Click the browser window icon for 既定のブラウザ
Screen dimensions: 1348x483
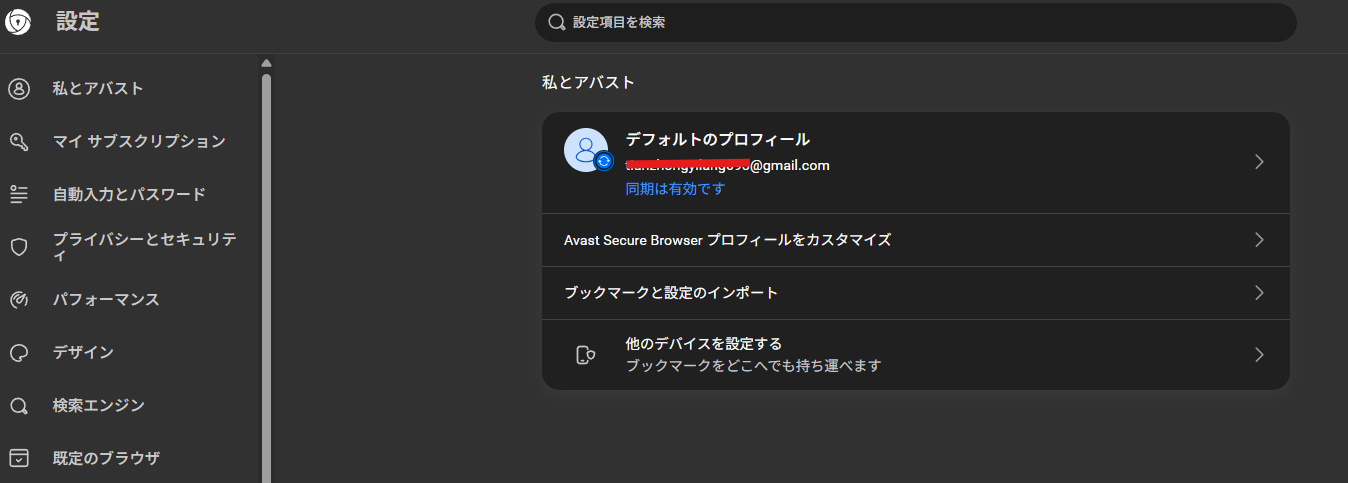tap(19, 458)
